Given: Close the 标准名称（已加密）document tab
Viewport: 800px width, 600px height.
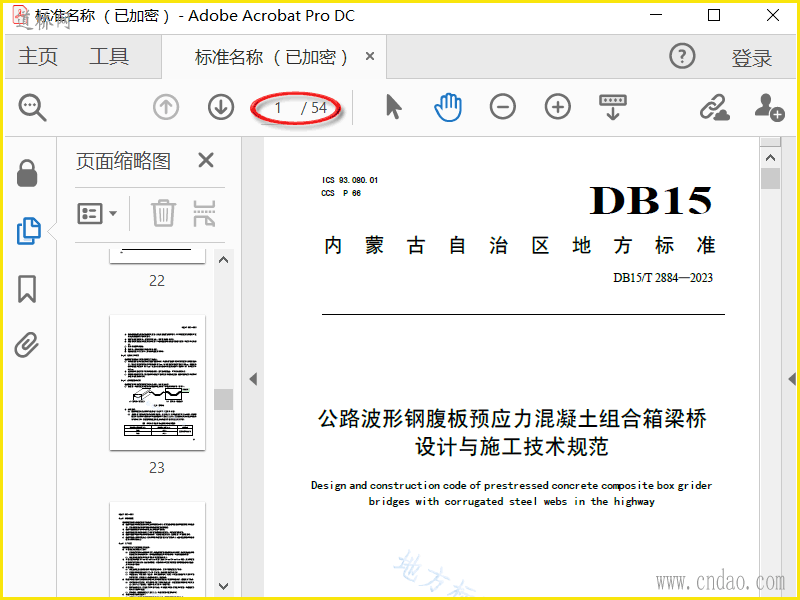Looking at the screenshot, I should tap(370, 56).
